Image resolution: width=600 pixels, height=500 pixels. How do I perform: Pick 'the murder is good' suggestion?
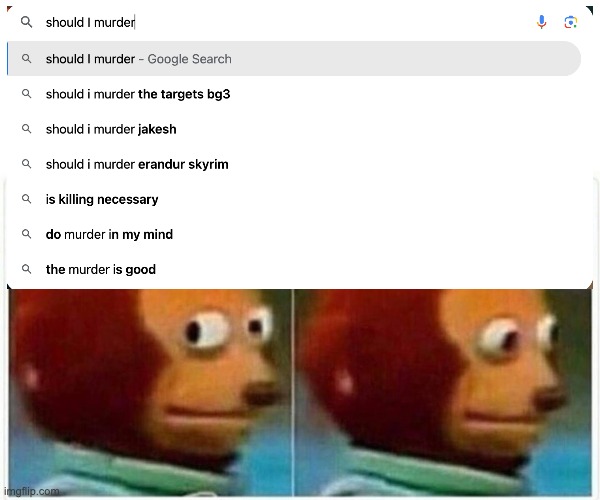(294, 269)
